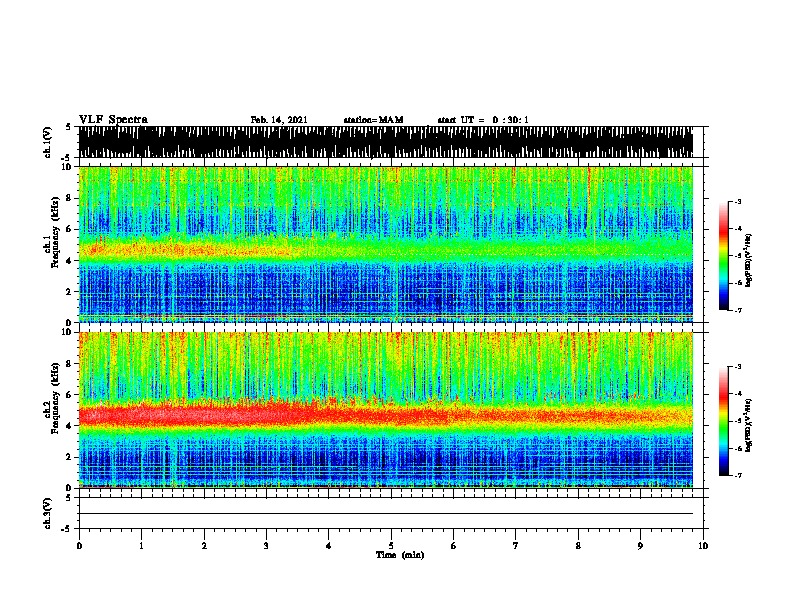Click the ch.1 spectrogram plot
792x612 pixels.
pyautogui.click(x=386, y=244)
